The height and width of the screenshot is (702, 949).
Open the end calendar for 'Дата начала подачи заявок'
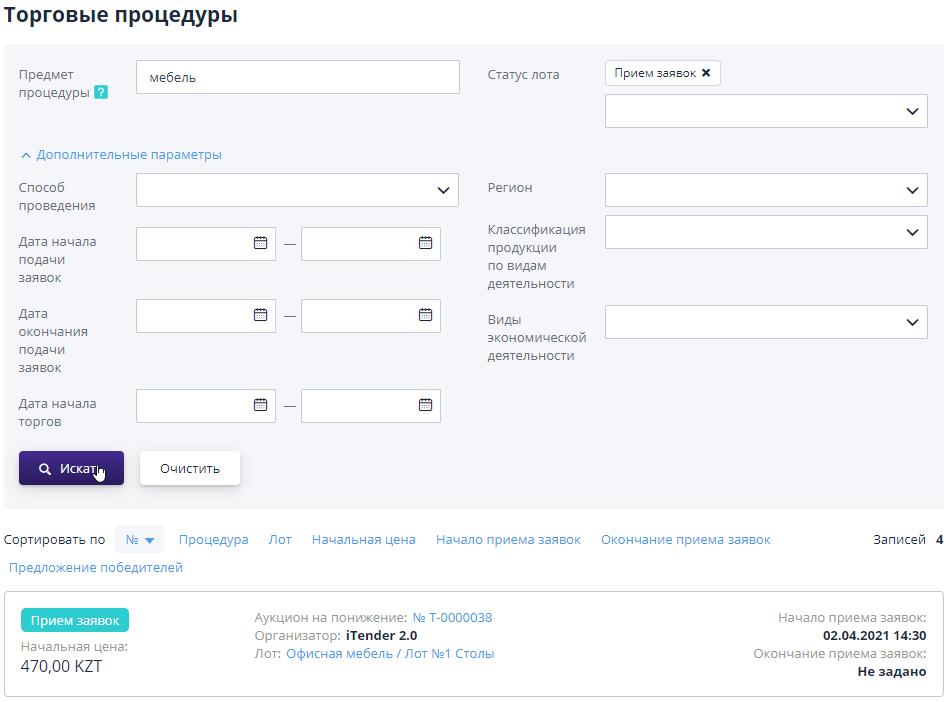pos(426,243)
